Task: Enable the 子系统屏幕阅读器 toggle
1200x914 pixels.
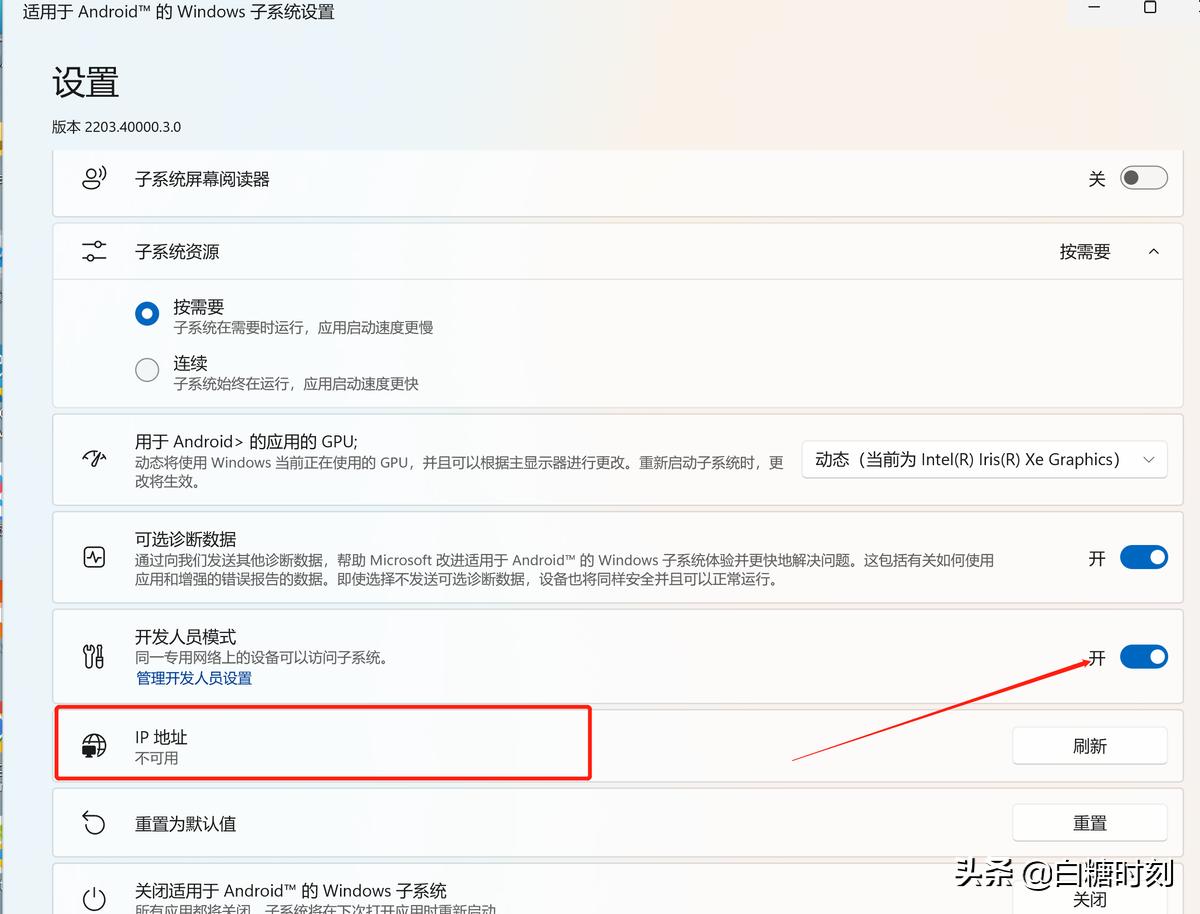Action: [x=1143, y=177]
